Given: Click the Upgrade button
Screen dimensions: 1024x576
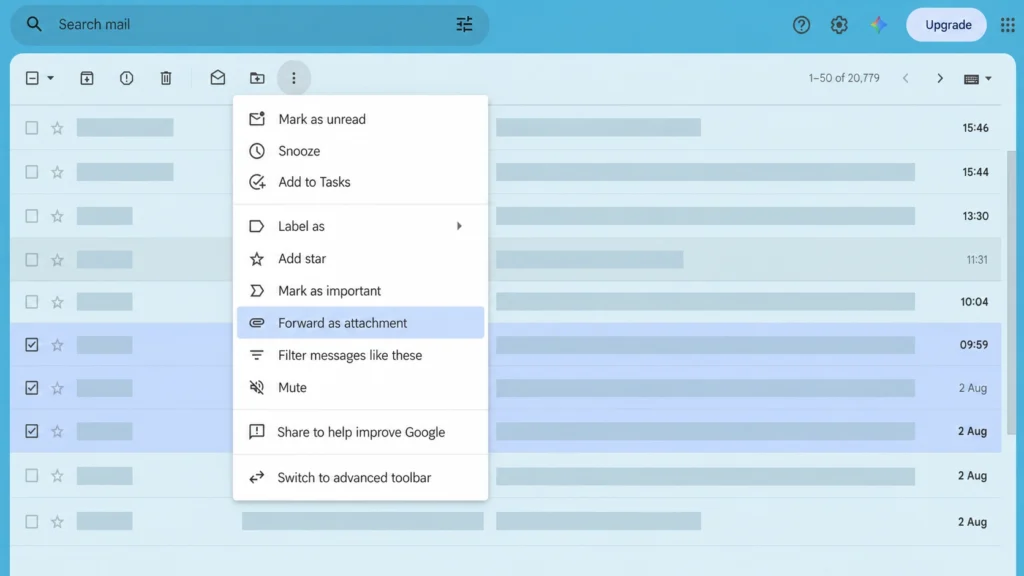Looking at the screenshot, I should [x=946, y=25].
